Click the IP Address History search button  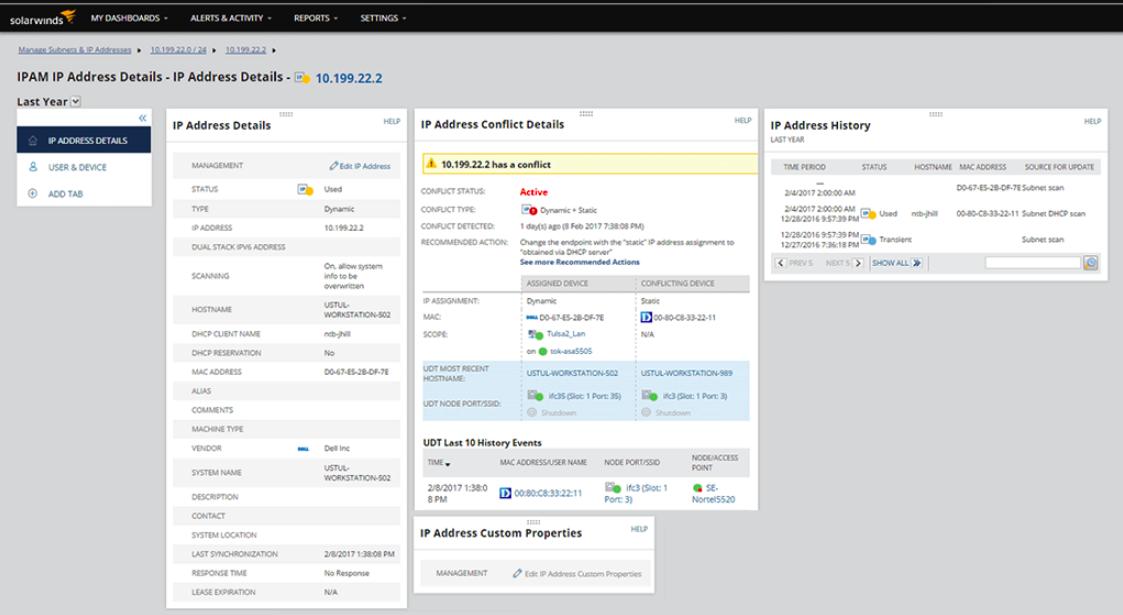coord(1091,263)
